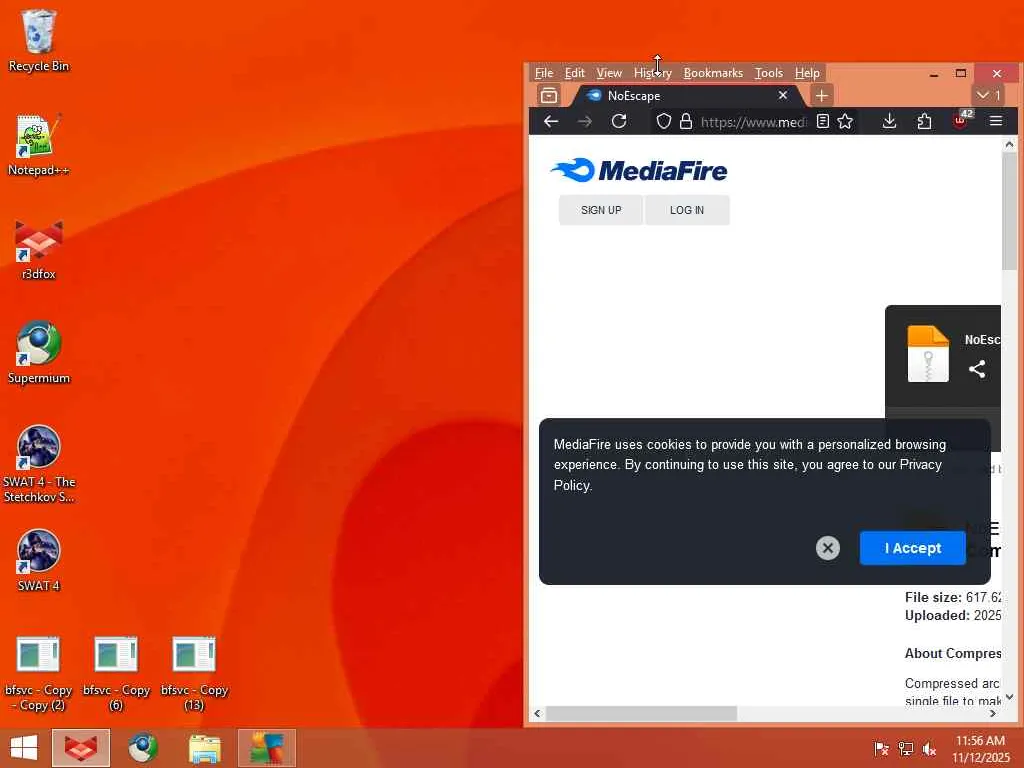Click the Supermium taskbar icon
Viewport: 1024px width, 768px height.
tap(143, 748)
